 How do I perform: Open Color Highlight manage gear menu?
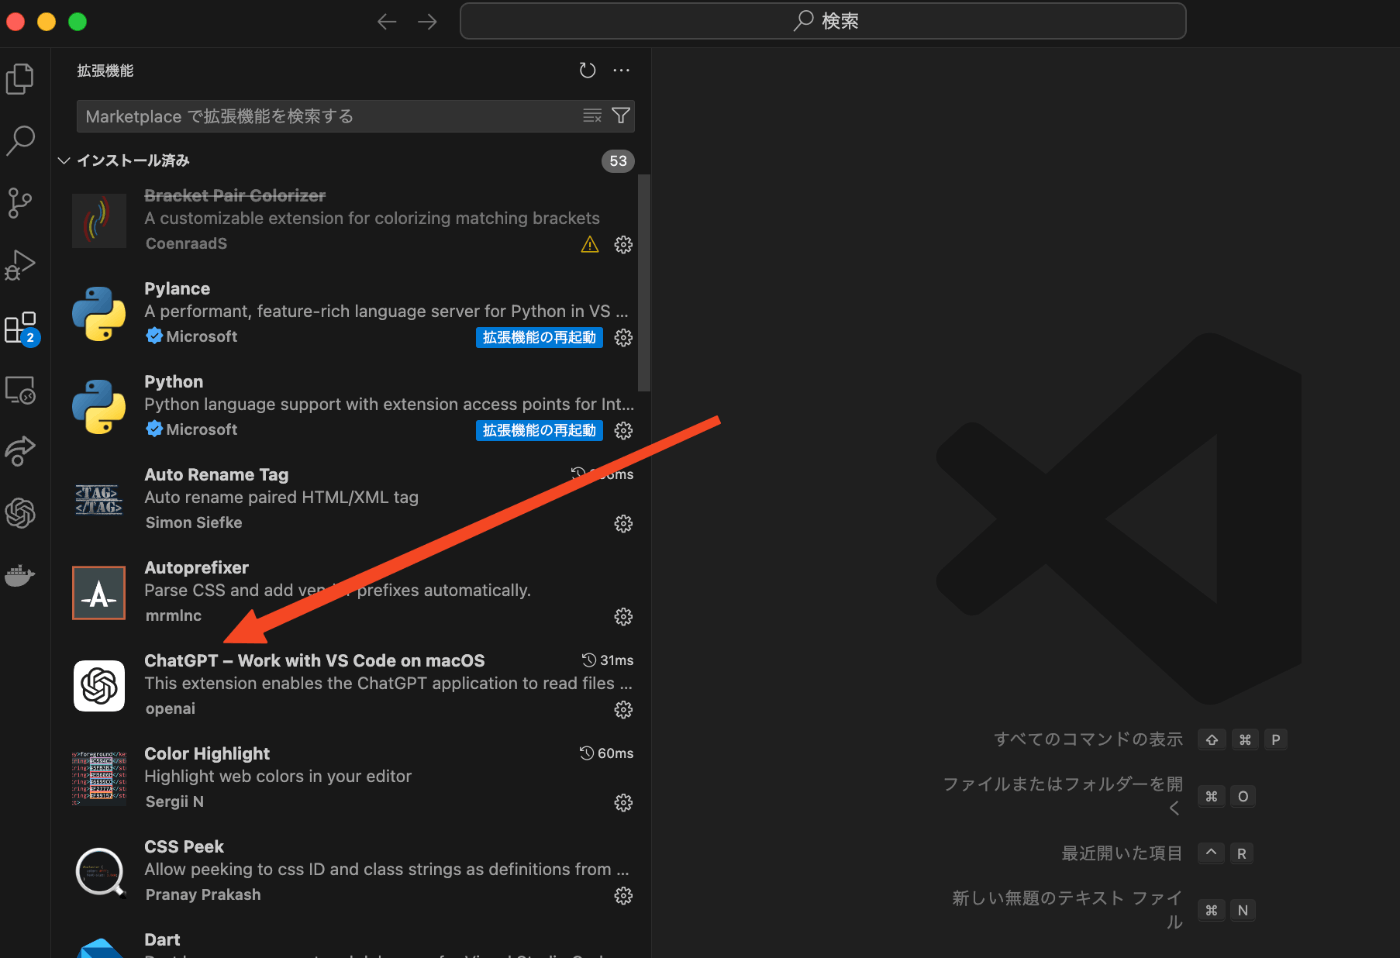[x=623, y=803]
